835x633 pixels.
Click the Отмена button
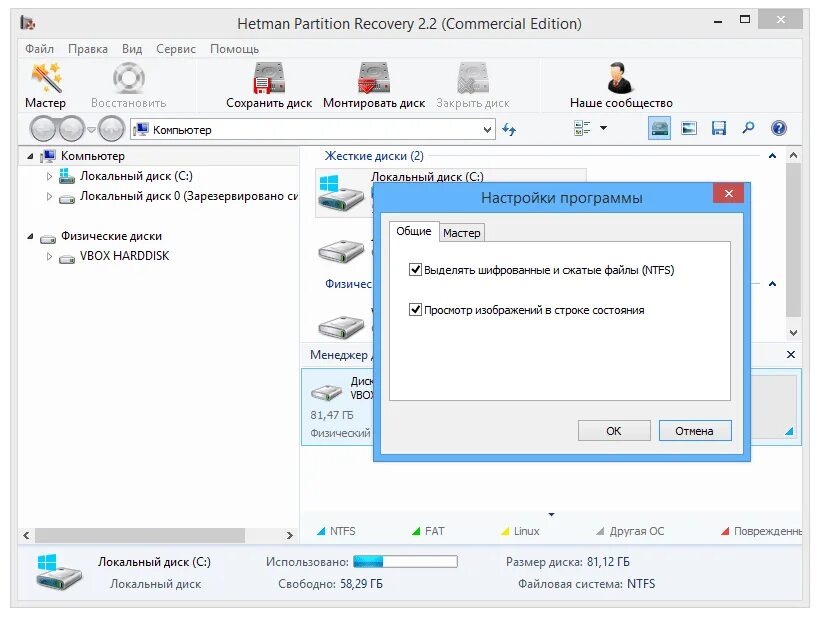coord(694,431)
